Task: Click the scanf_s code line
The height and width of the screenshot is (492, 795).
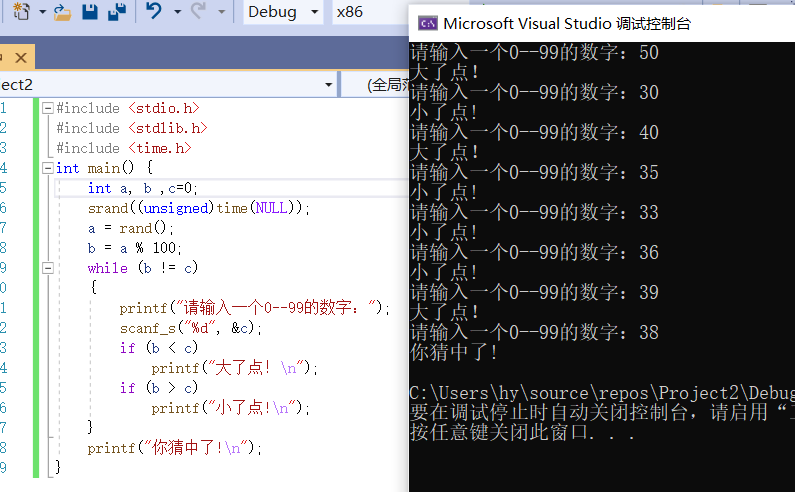Action: point(191,328)
